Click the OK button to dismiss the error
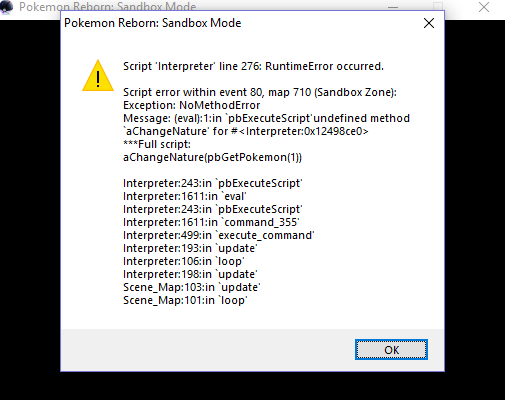Screen dimensions: 505x400 391,350
